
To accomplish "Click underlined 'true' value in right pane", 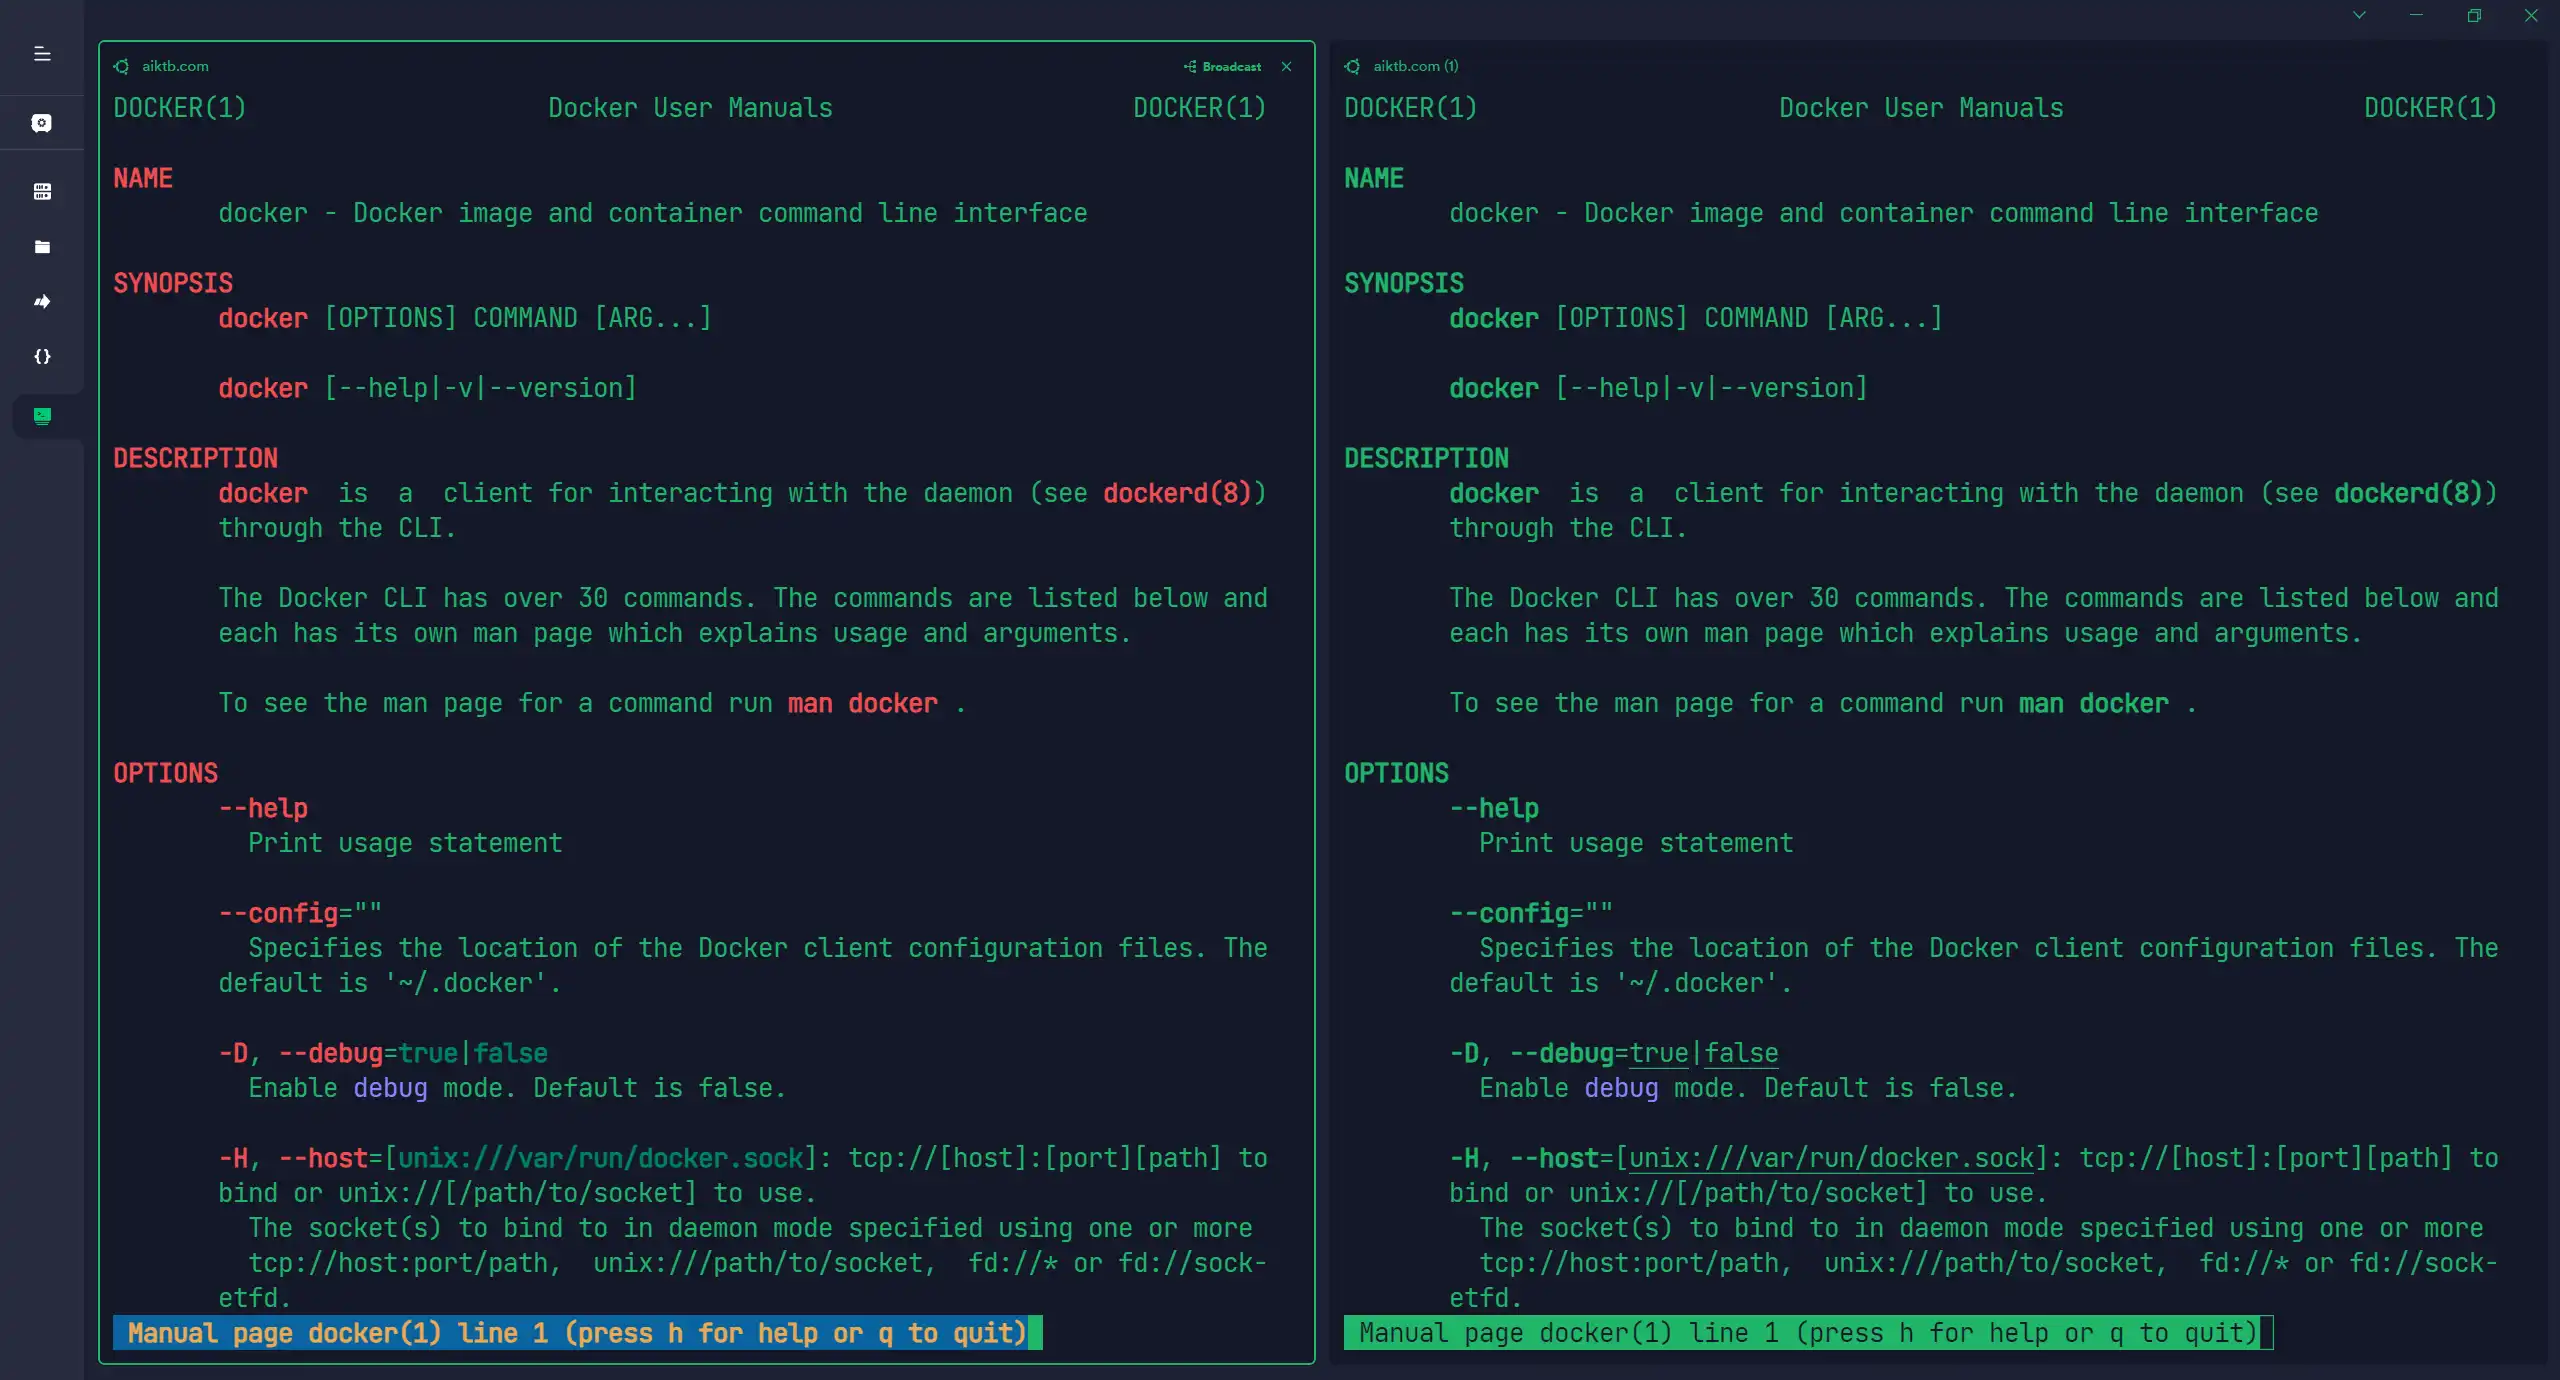I will pos(1659,1054).
